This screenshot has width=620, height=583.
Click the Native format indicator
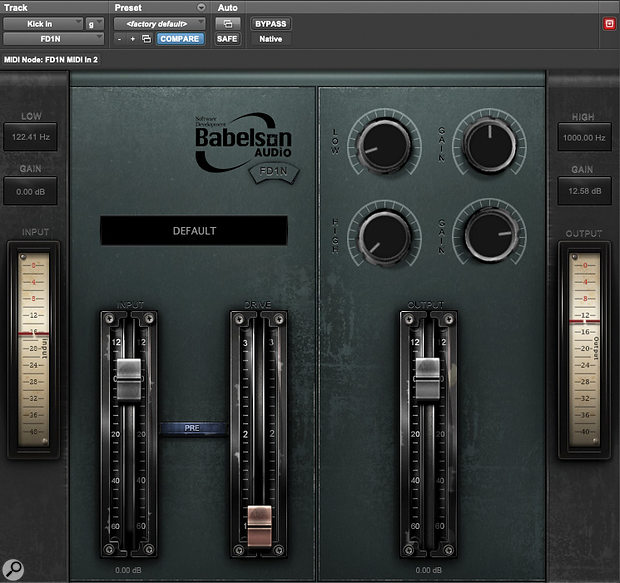click(271, 39)
